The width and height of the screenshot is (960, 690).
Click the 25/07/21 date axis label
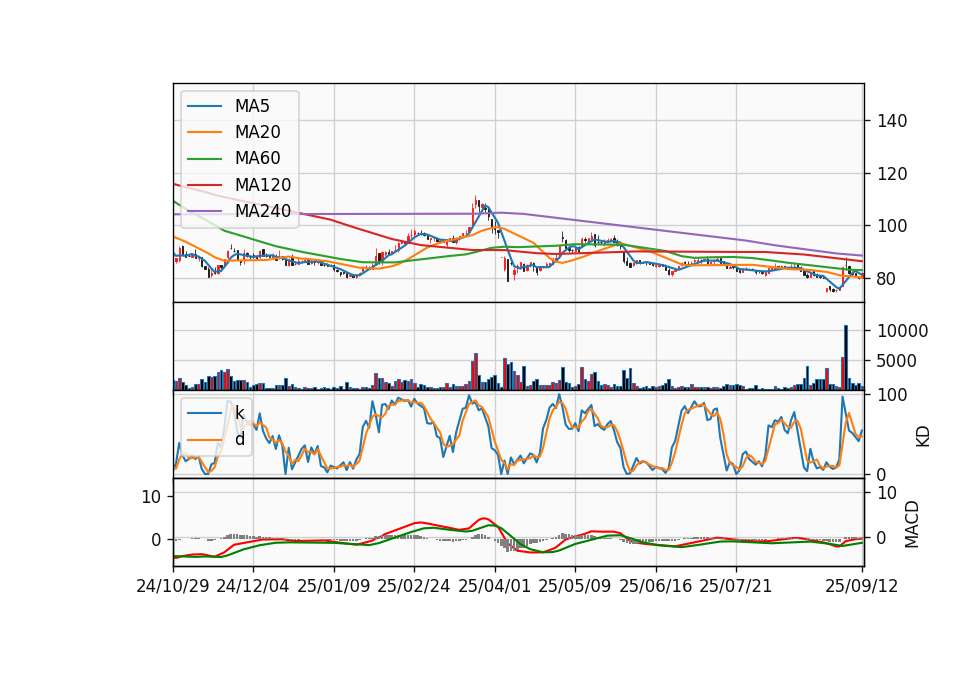click(735, 586)
